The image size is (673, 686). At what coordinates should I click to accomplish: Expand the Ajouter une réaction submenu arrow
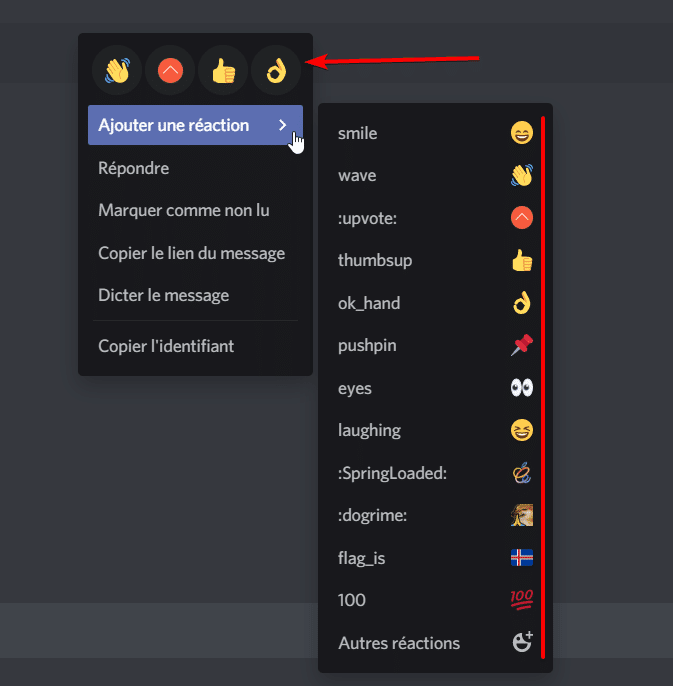283,125
